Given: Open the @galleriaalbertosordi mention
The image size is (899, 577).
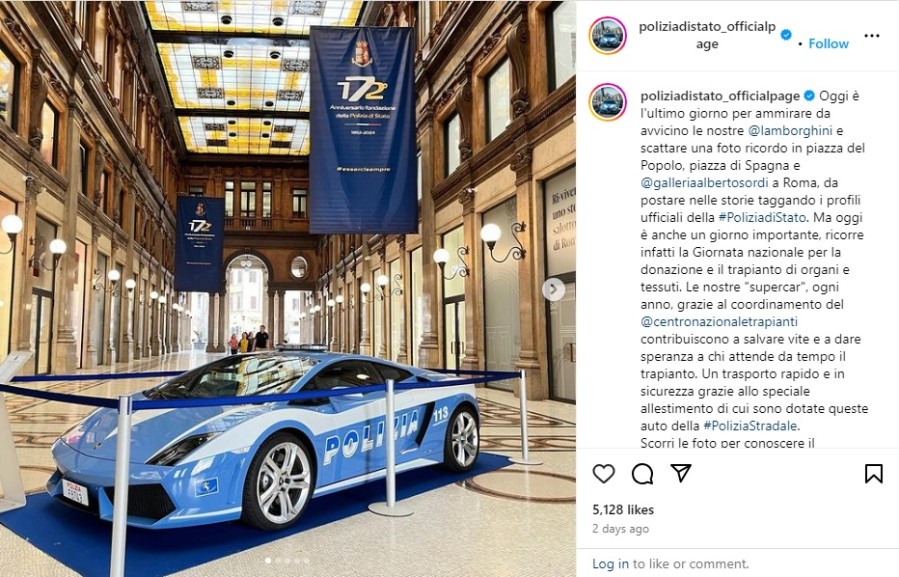Looking at the screenshot, I should (x=704, y=183).
